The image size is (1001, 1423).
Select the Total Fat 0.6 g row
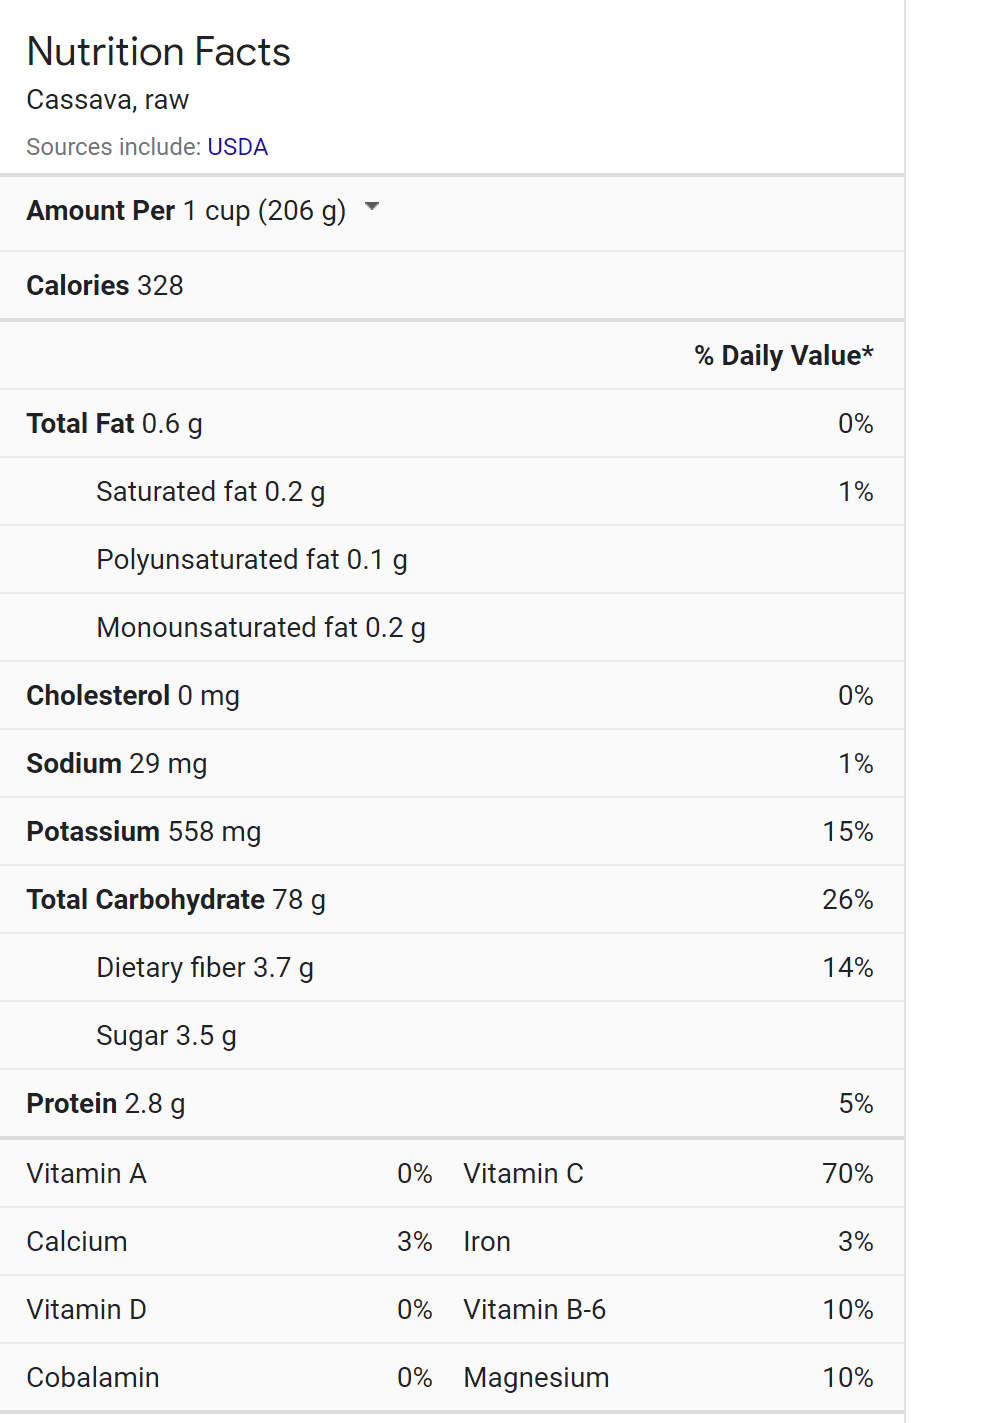(114, 424)
